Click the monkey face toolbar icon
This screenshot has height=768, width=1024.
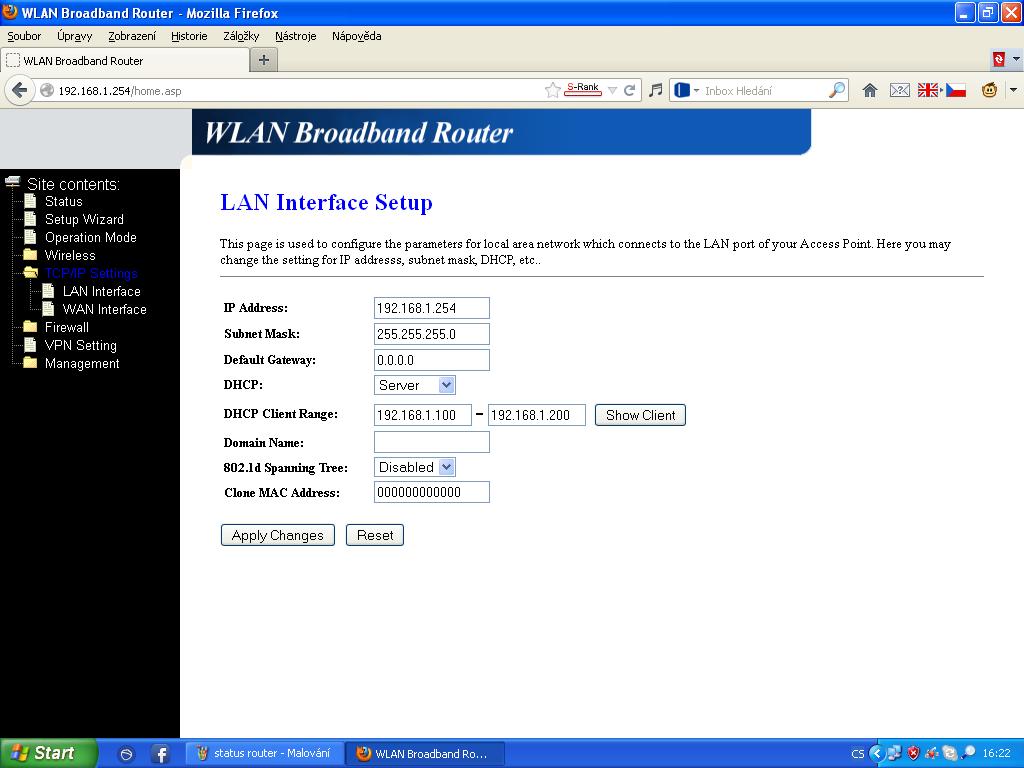tap(989, 90)
